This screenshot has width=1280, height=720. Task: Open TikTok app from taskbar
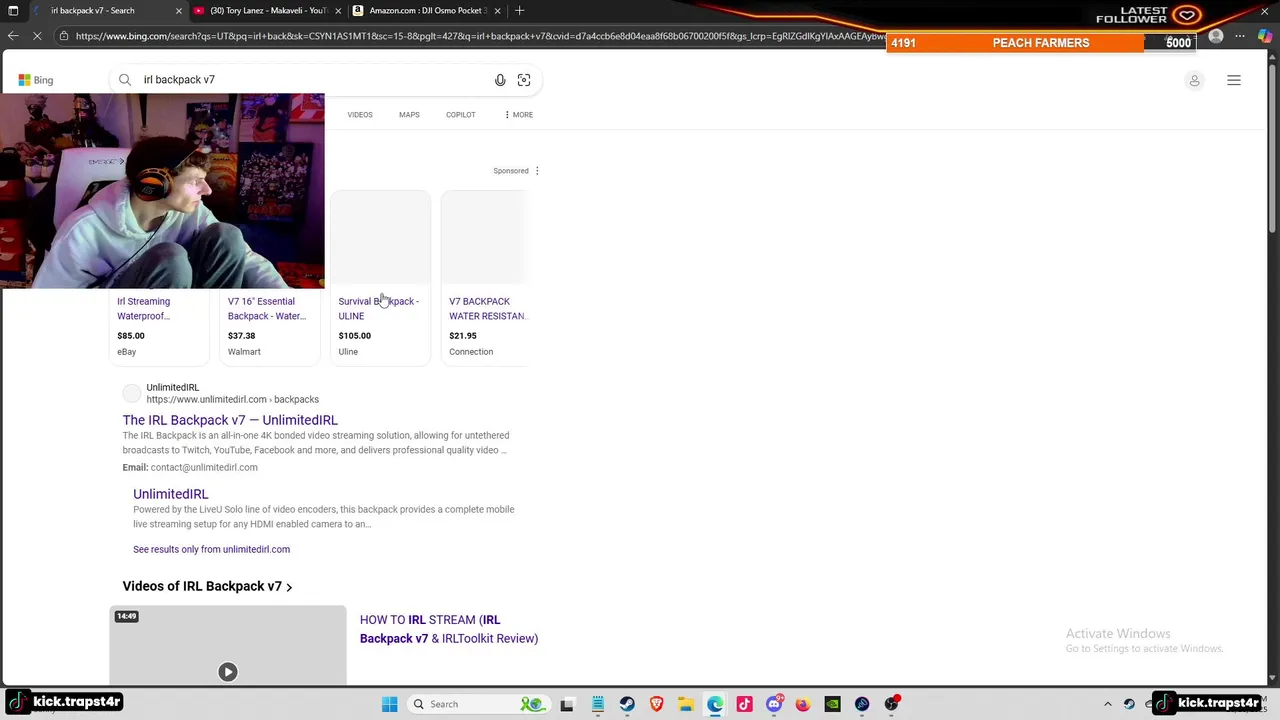(x=744, y=704)
